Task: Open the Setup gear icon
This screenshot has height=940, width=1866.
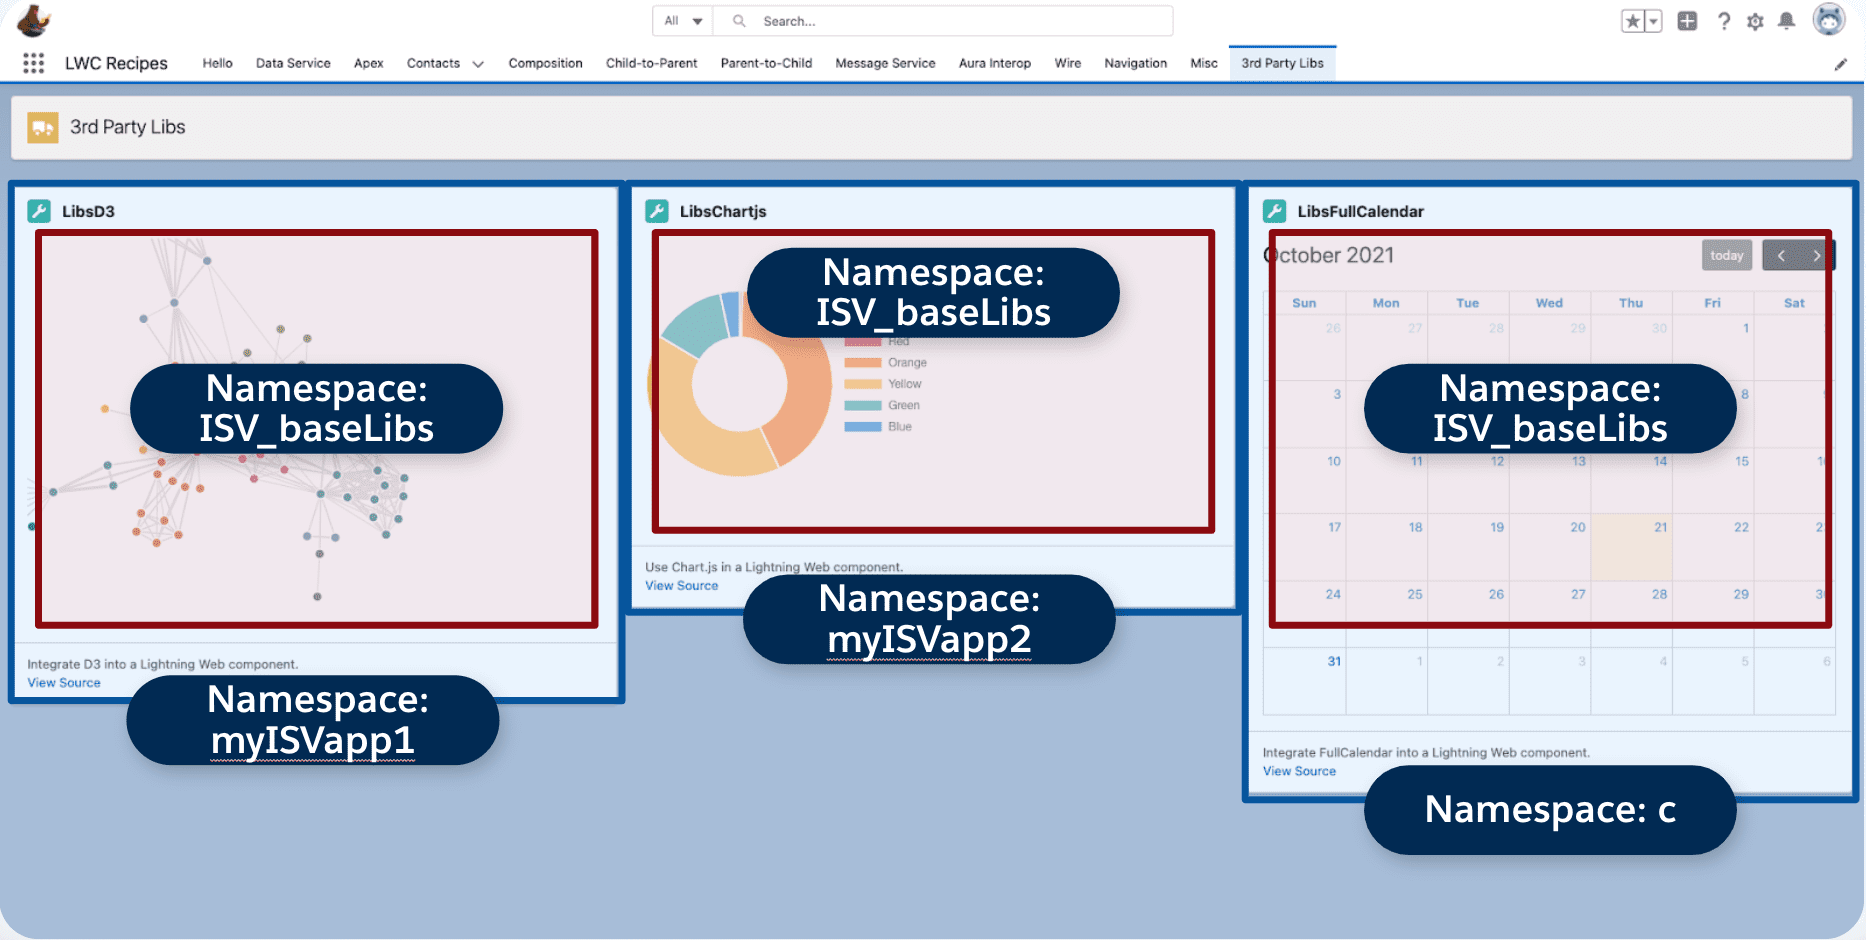Action: pos(1755,21)
